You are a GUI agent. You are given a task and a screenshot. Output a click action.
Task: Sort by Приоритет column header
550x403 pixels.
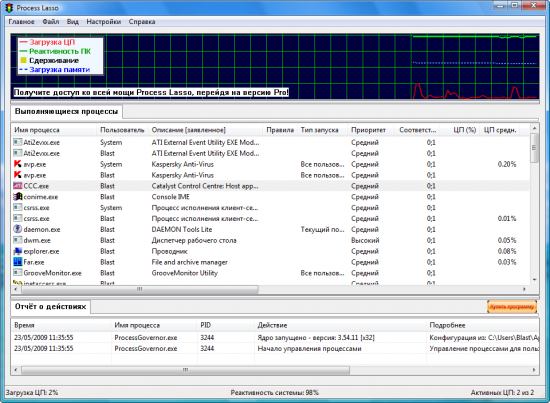[x=370, y=130]
